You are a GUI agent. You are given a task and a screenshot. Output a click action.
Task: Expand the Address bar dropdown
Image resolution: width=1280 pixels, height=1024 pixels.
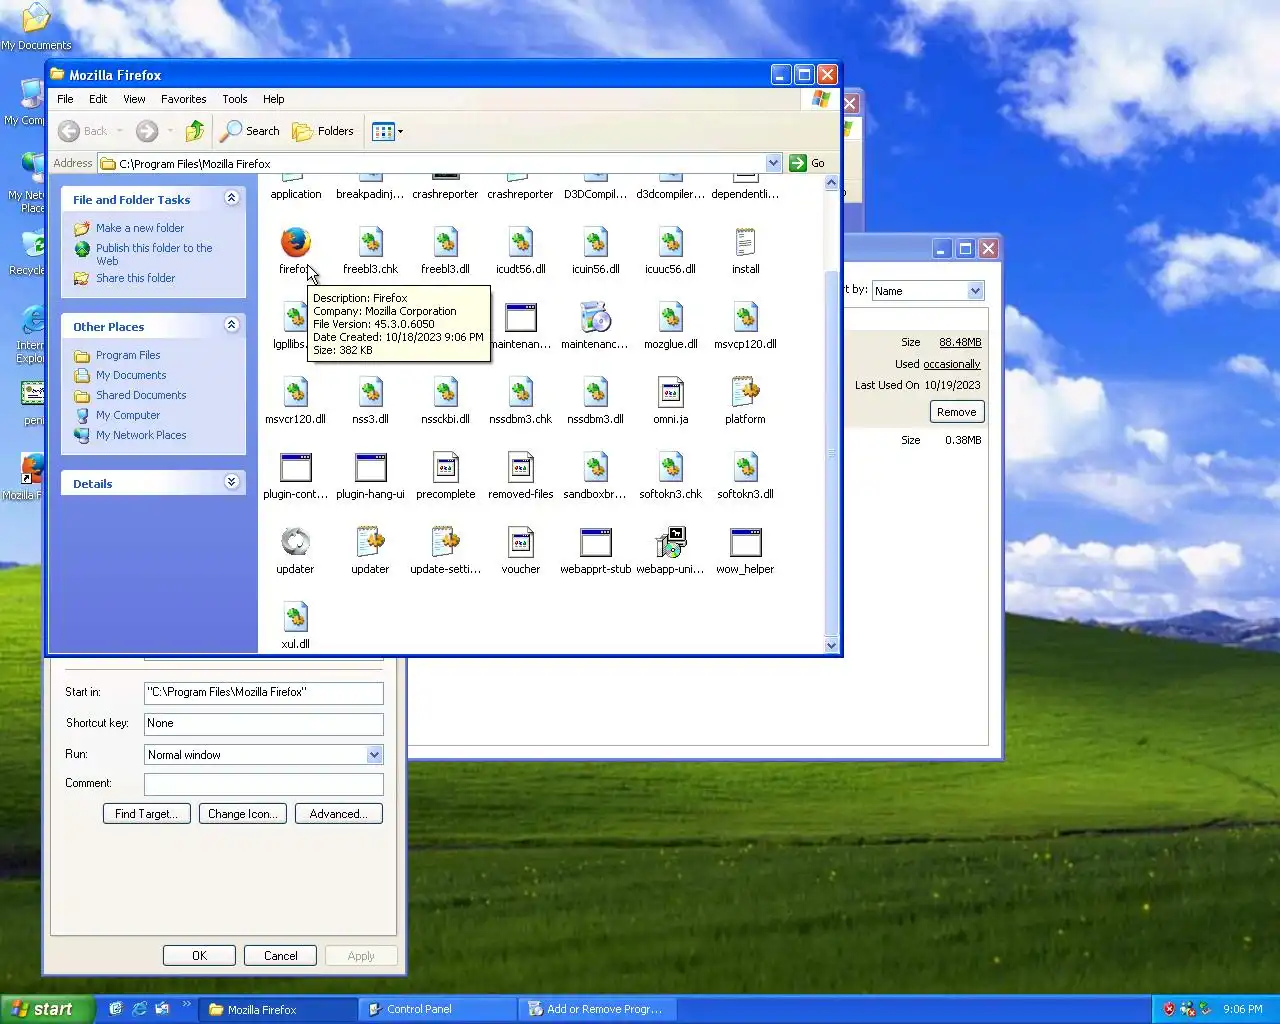[x=773, y=163]
